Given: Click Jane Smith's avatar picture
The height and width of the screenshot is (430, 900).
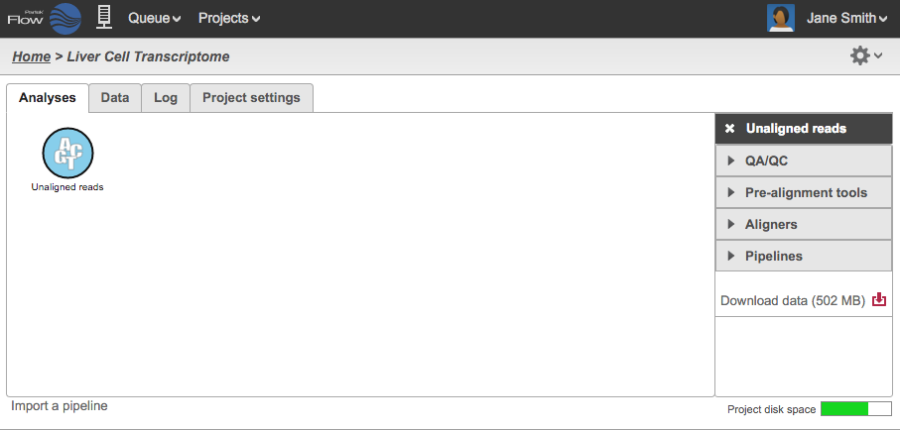Looking at the screenshot, I should point(781,18).
